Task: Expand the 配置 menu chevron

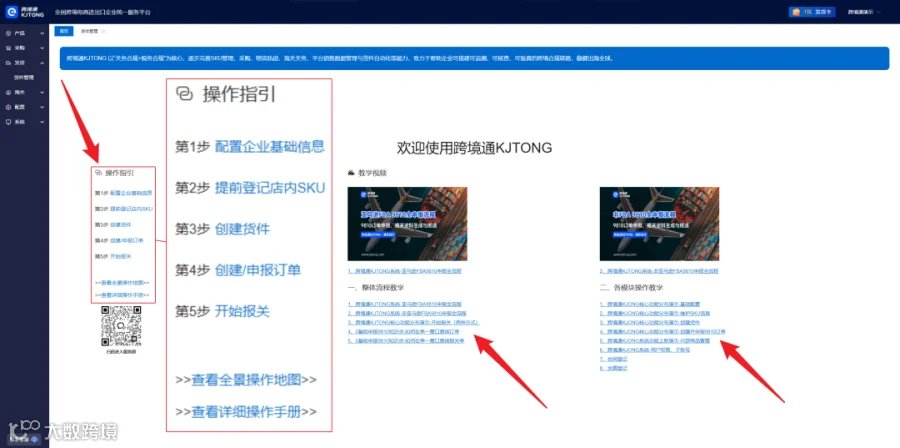Action: tap(42, 107)
